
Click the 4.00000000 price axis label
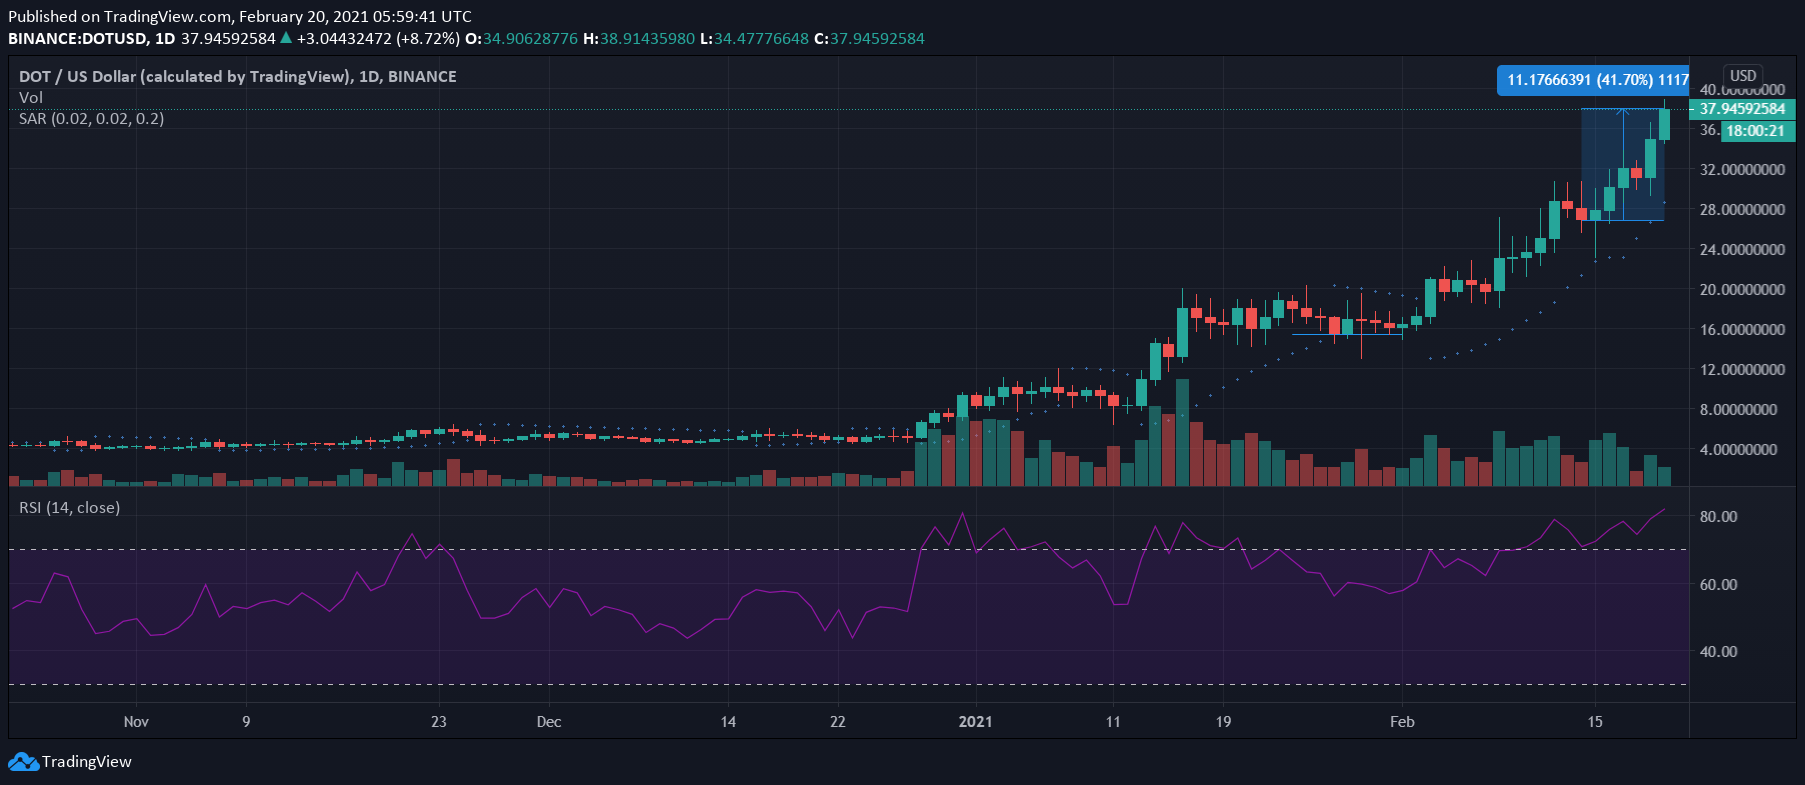[x=1738, y=450]
